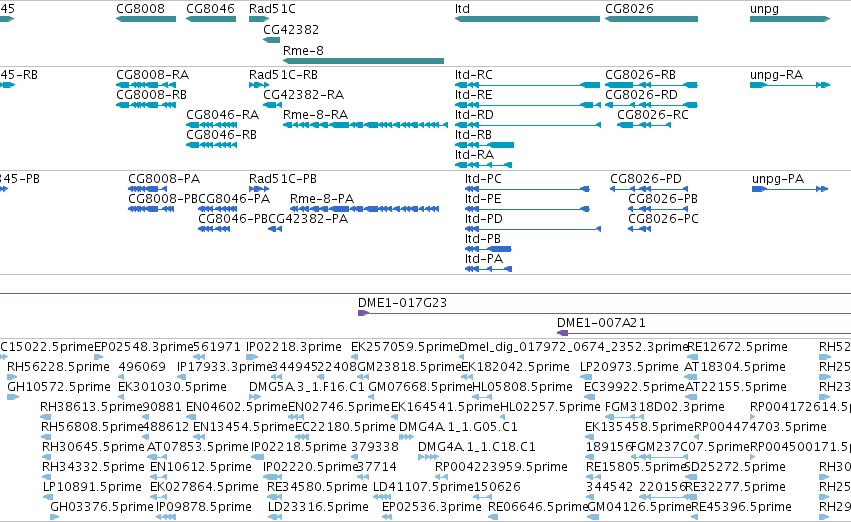Click the DME1-017G23 BAC label

[402, 303]
